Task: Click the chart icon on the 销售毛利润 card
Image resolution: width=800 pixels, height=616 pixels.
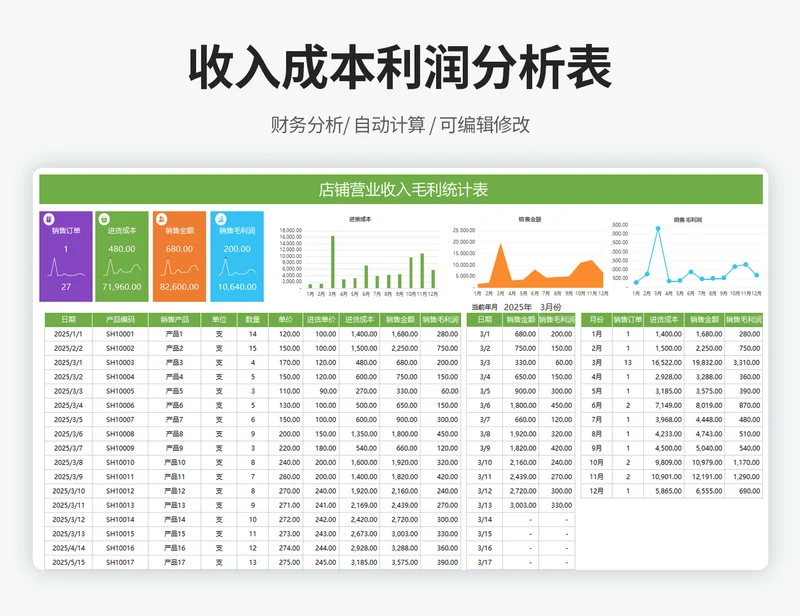Action: pos(220,219)
